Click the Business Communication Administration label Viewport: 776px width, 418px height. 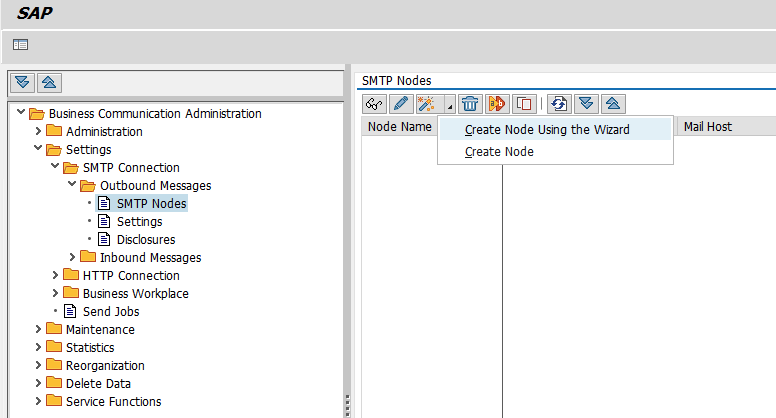coord(155,114)
